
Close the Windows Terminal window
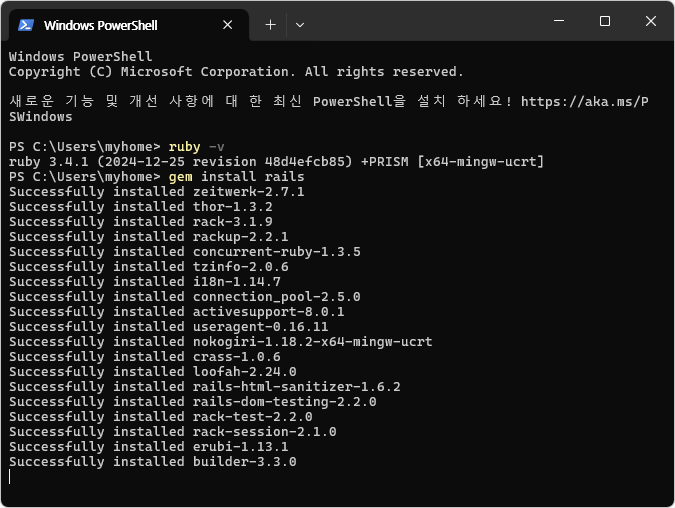click(651, 22)
